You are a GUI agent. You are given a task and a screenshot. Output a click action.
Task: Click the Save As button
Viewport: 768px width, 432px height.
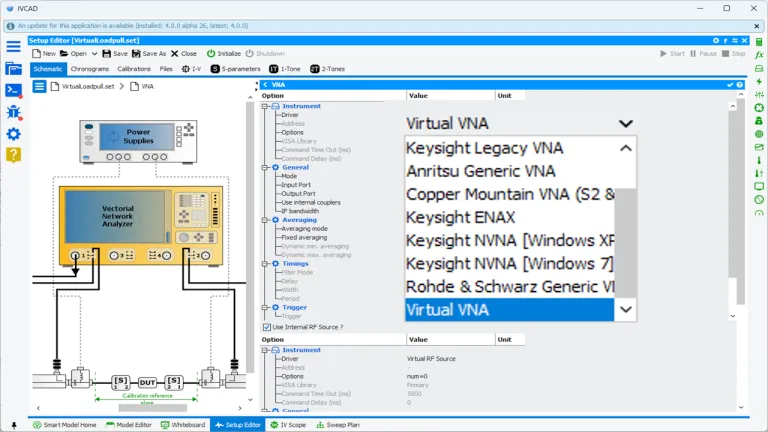pos(149,54)
